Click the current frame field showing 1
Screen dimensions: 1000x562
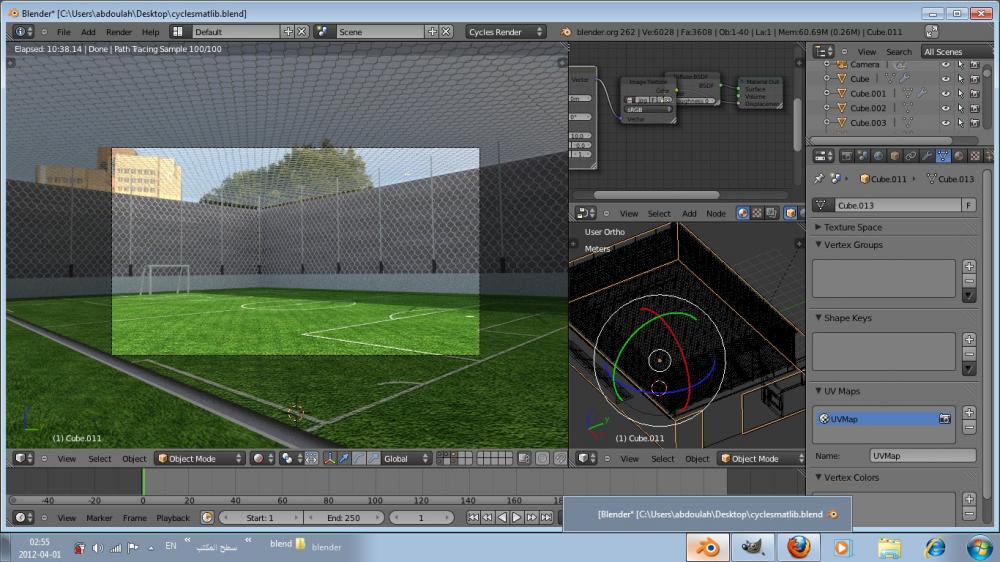point(421,517)
